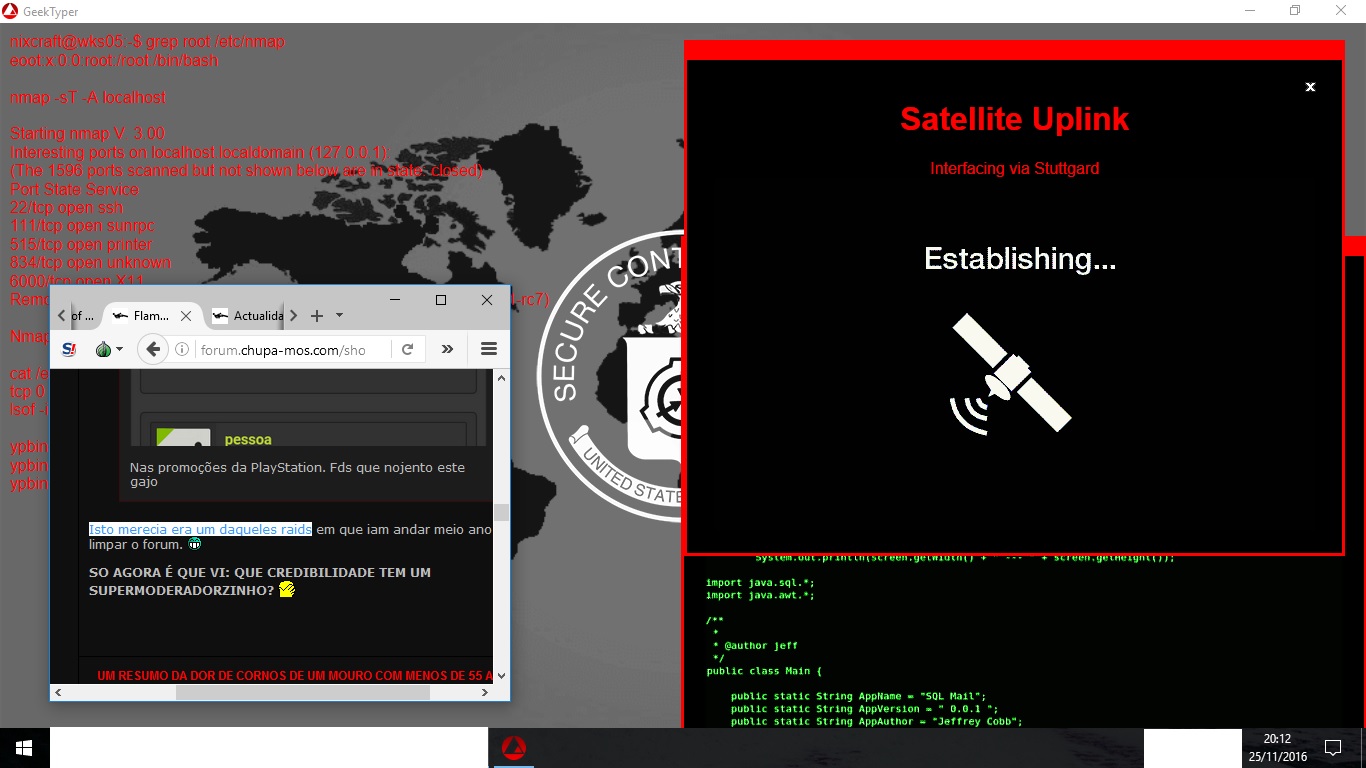Click the Secure Contain seal logo

tap(609, 376)
